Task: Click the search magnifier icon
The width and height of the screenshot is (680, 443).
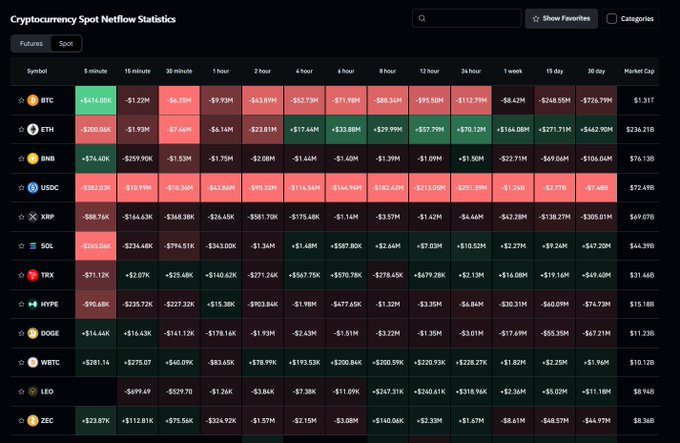Action: pos(422,18)
